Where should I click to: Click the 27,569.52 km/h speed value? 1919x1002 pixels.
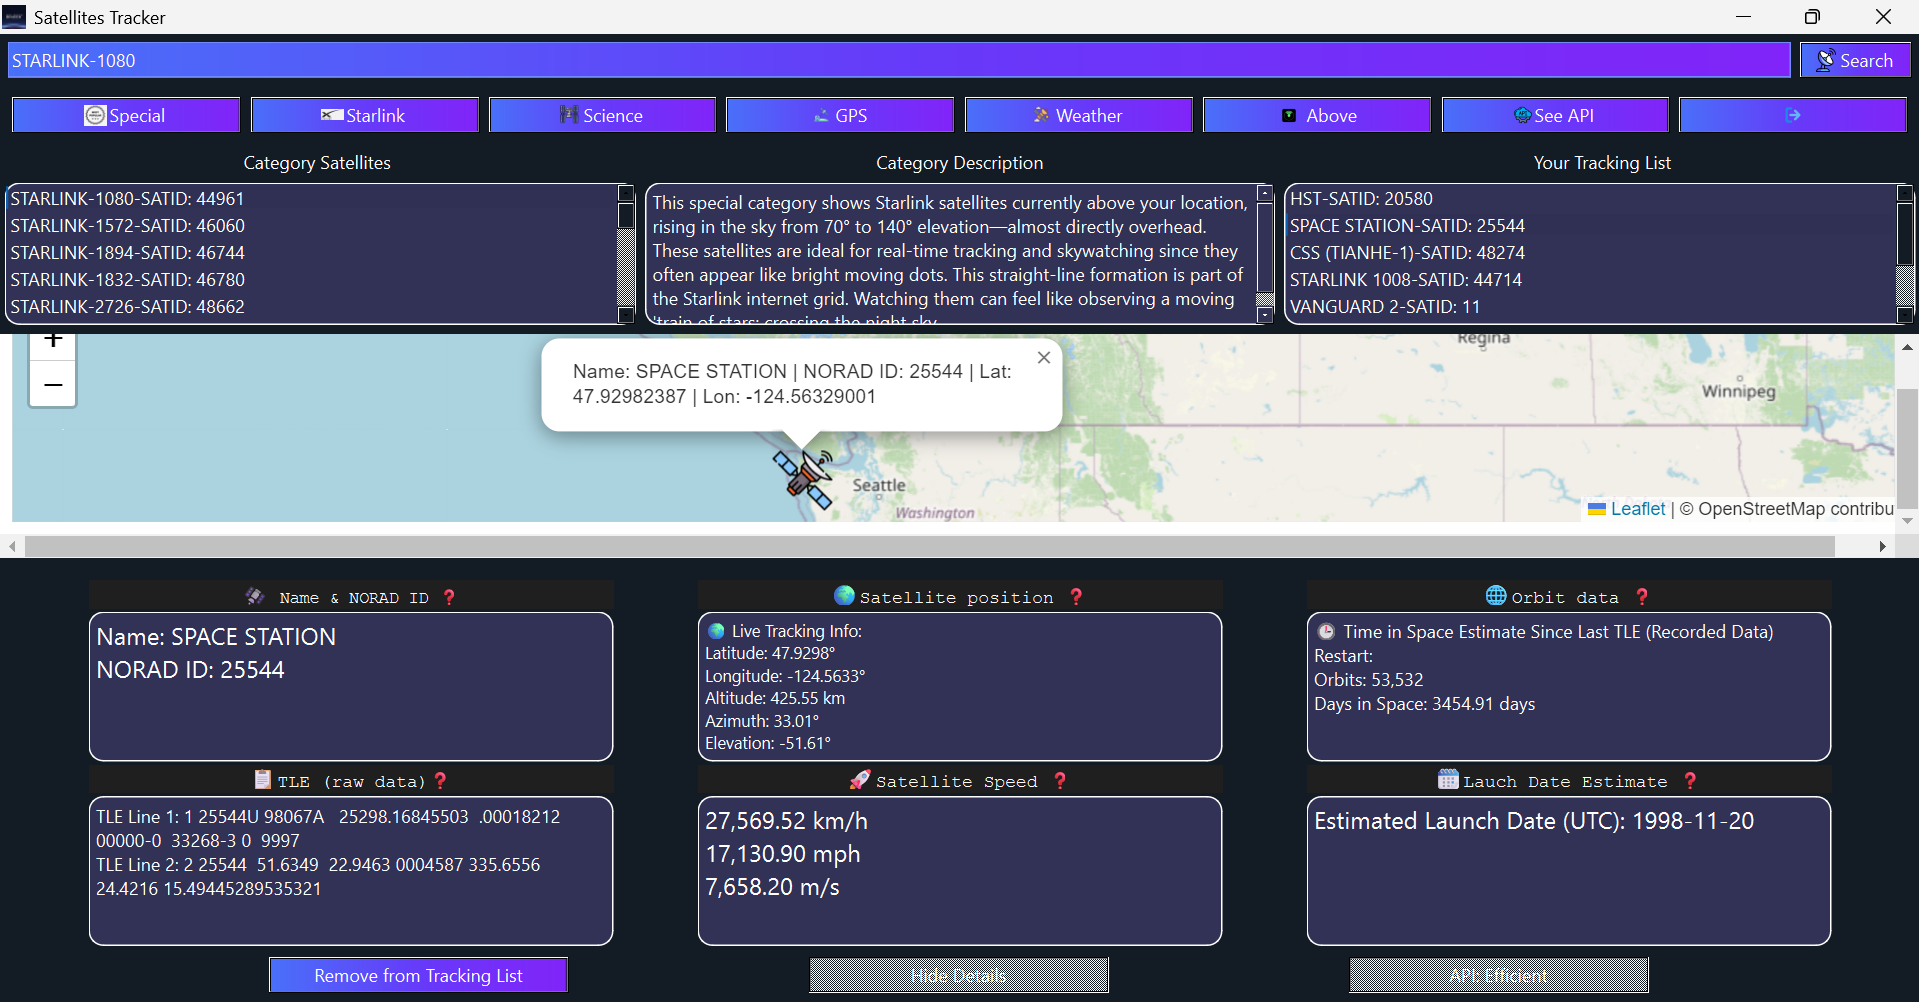pos(786,821)
